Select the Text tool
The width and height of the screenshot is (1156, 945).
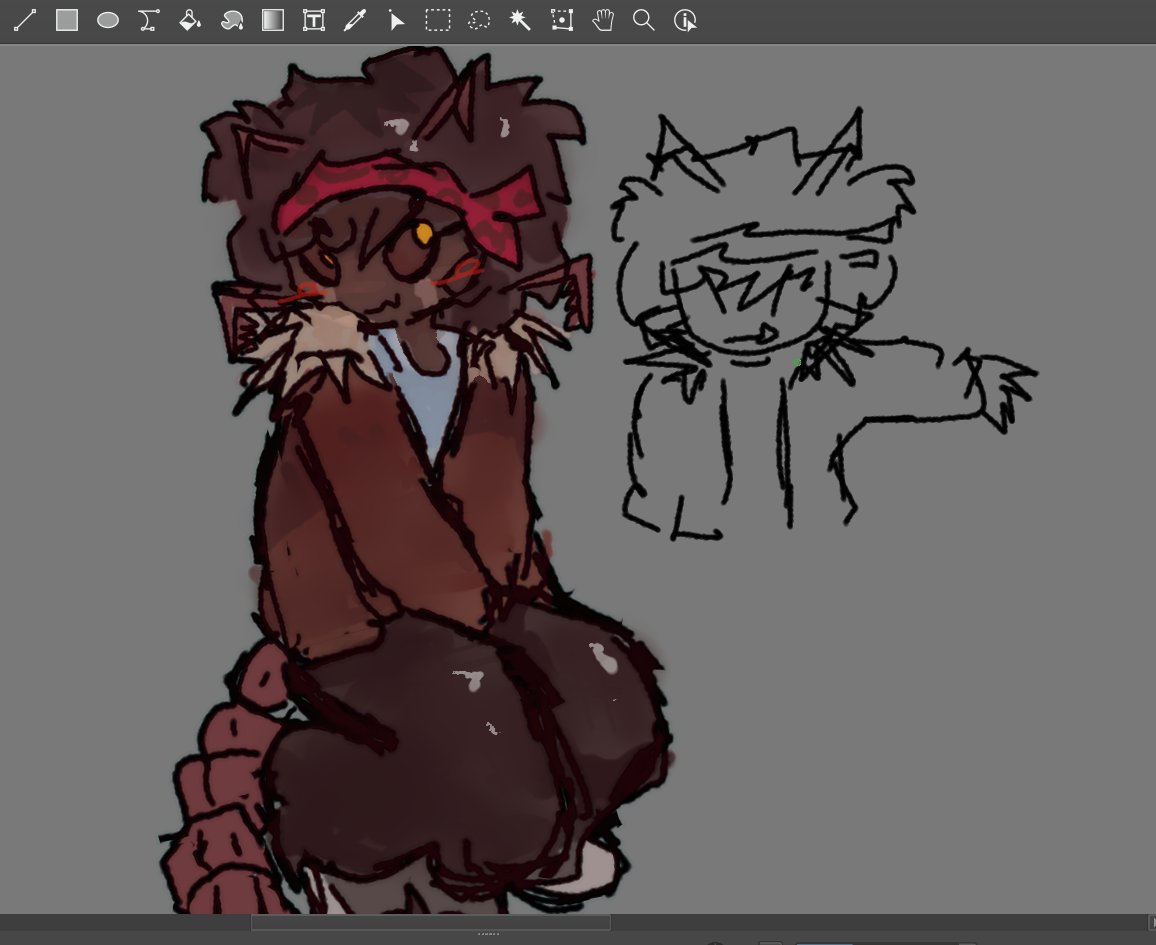point(314,20)
